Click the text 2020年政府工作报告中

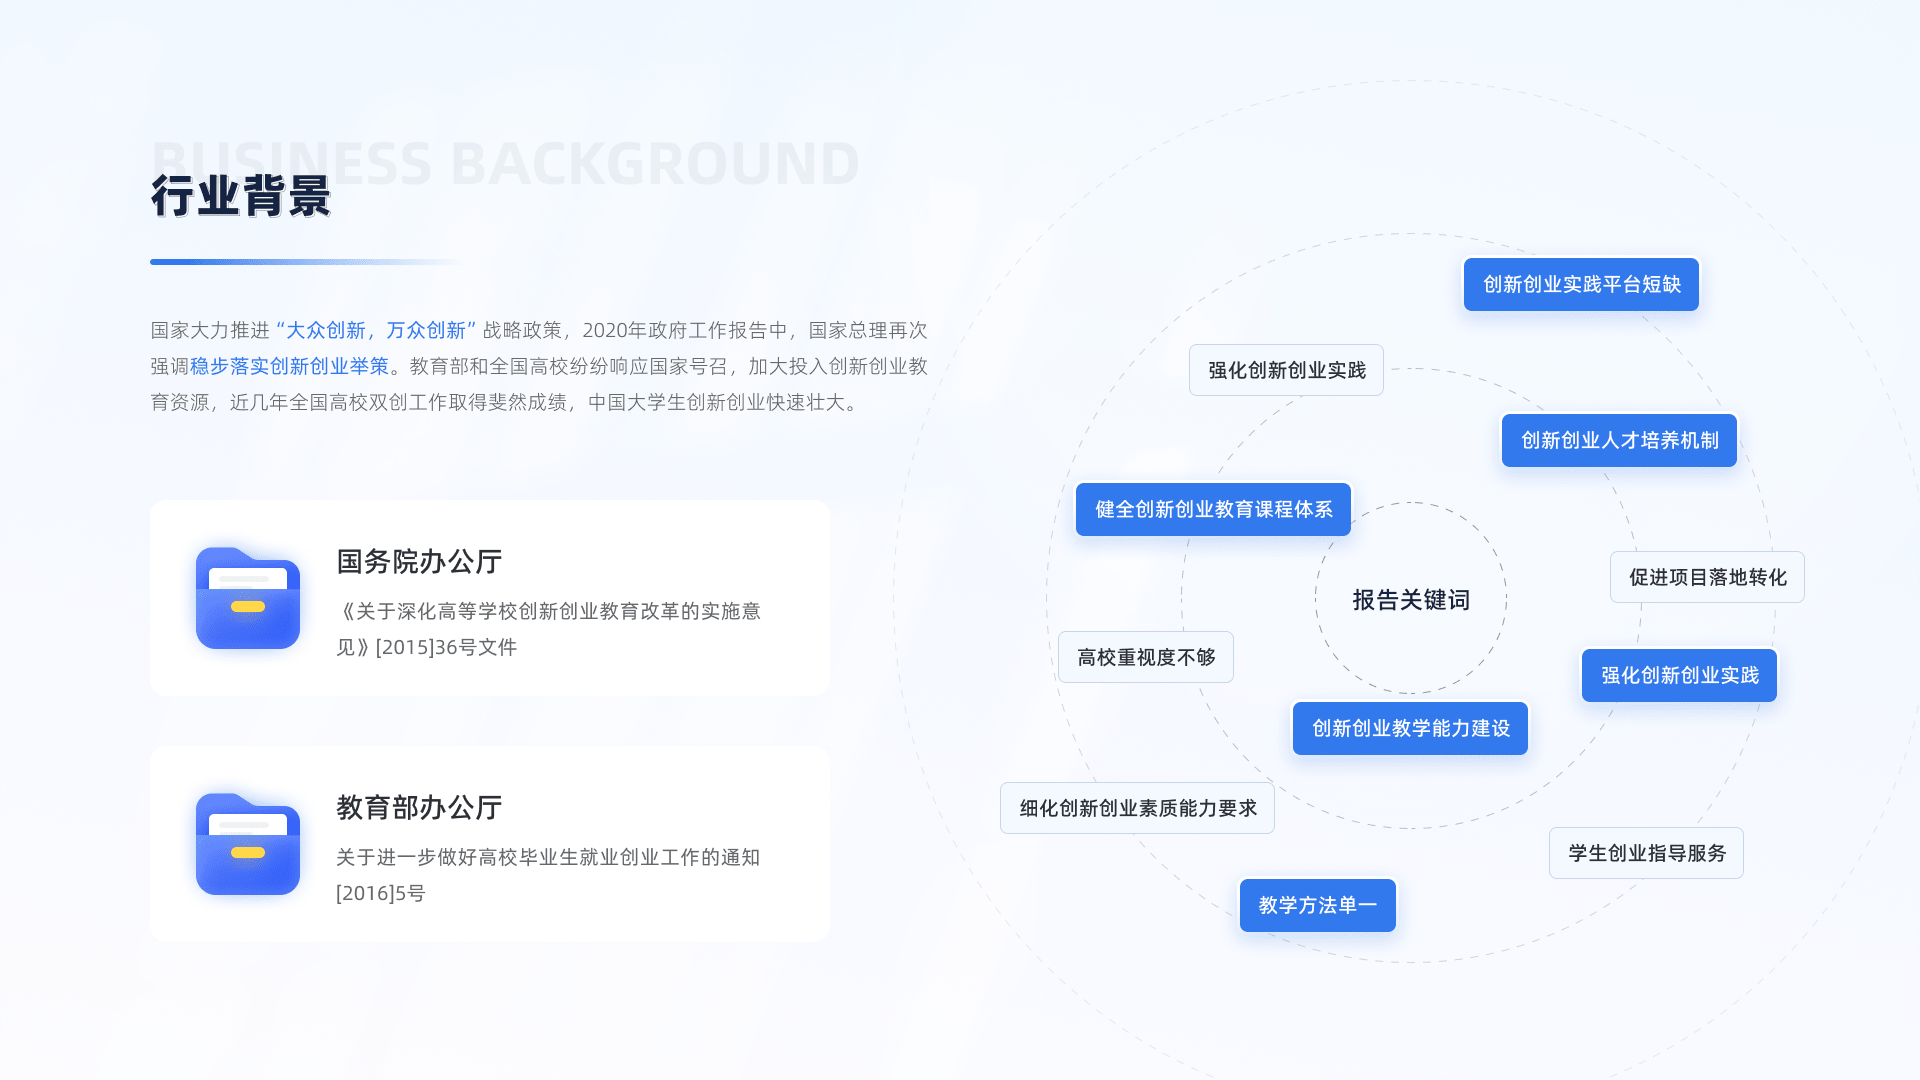[685, 331]
